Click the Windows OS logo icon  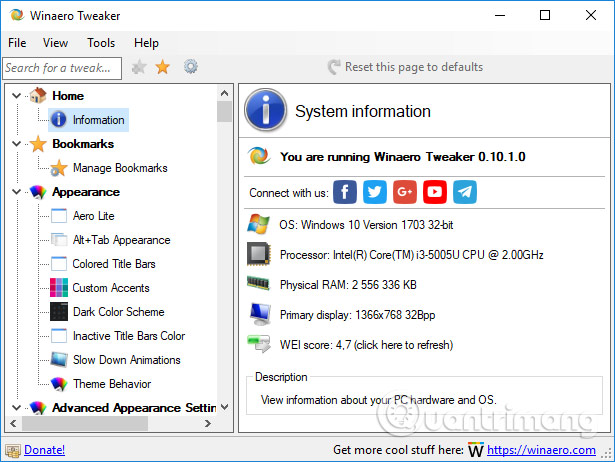coord(258,224)
